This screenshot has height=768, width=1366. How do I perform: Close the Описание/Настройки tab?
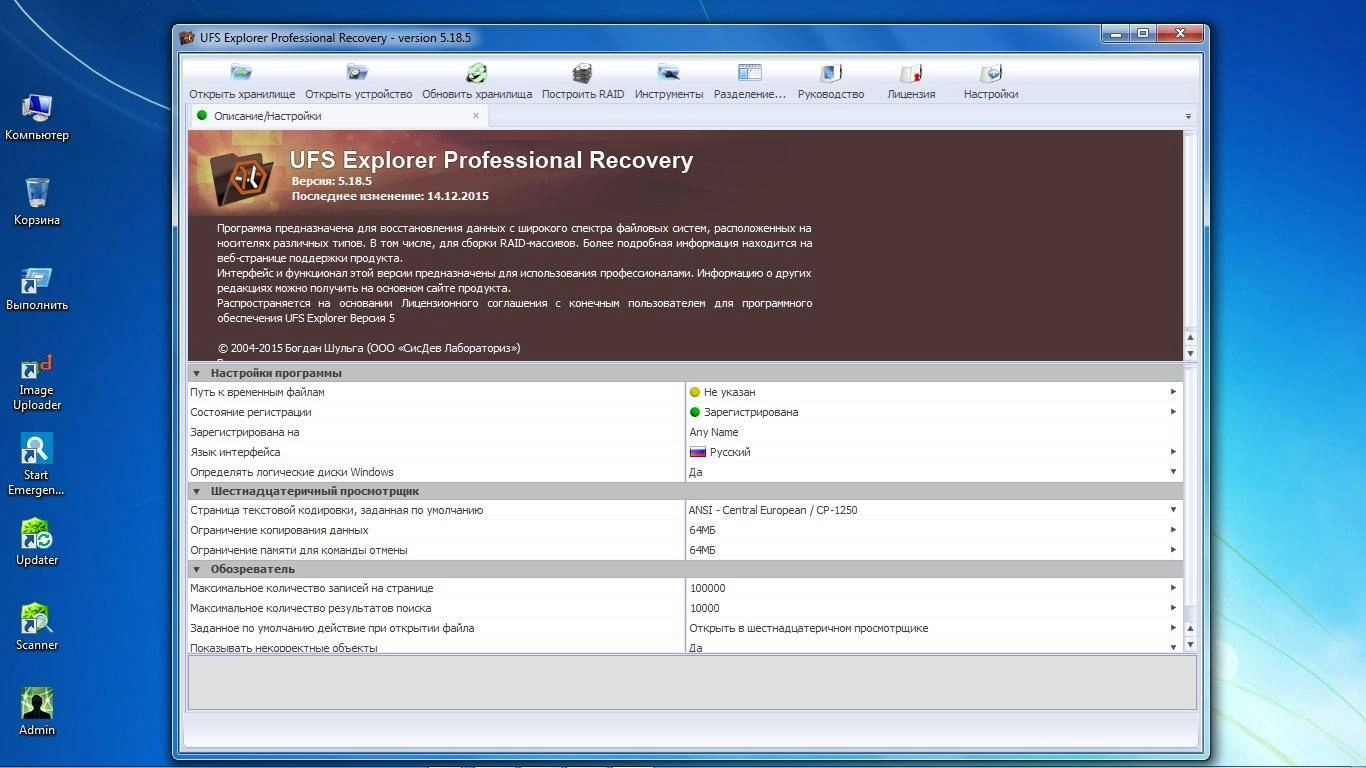point(476,116)
